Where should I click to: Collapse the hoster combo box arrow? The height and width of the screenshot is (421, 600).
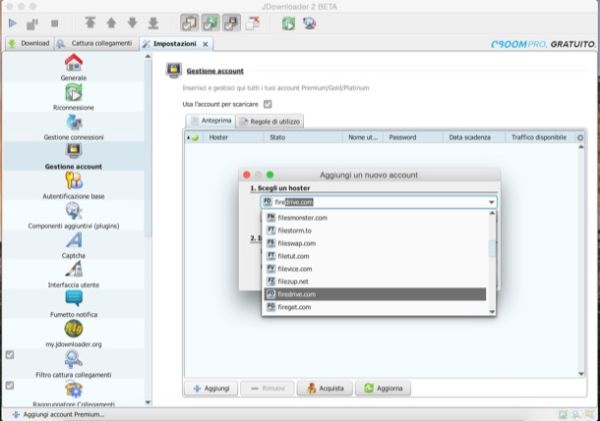tap(491, 202)
